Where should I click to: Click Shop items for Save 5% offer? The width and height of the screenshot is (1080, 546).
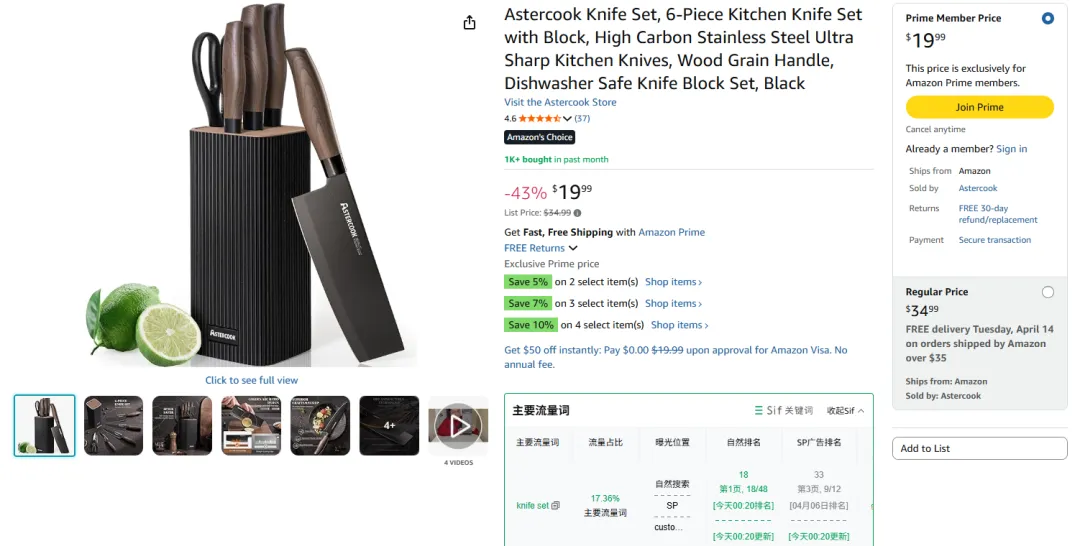point(673,282)
